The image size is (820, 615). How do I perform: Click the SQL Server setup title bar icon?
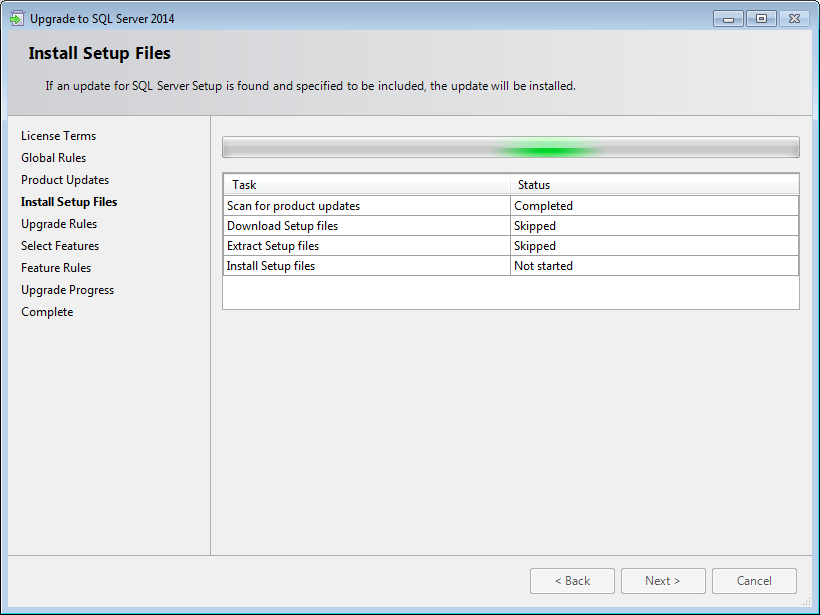[17, 19]
